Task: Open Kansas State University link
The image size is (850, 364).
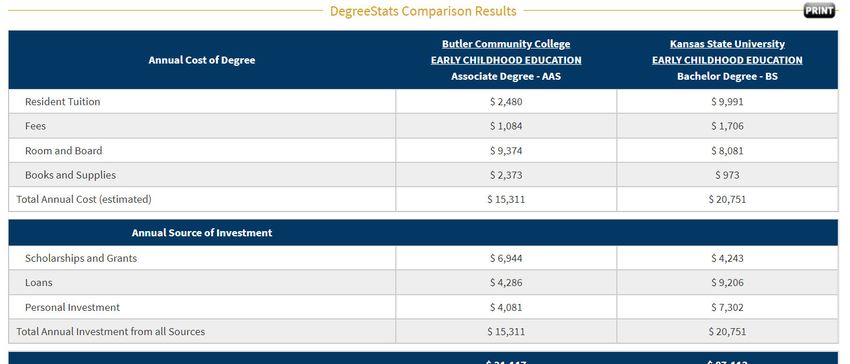Action: [727, 44]
